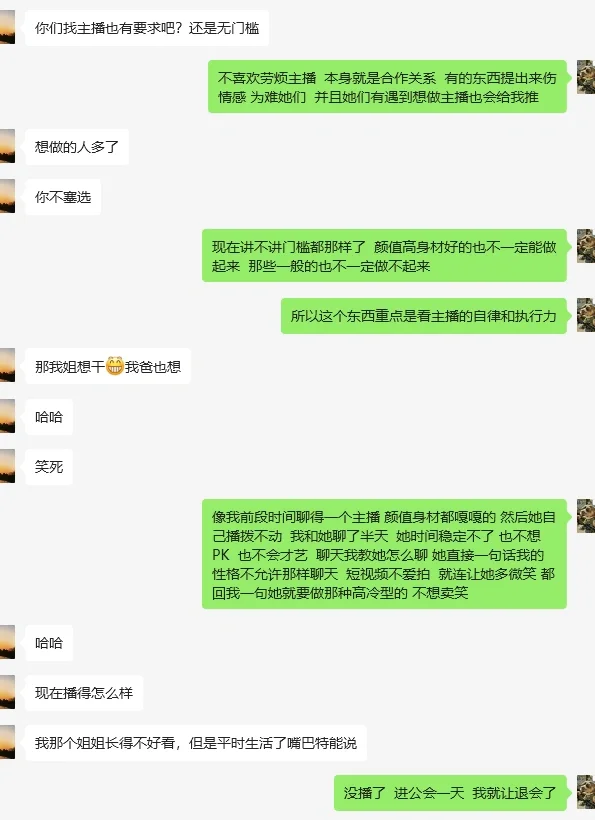The height and width of the screenshot is (820, 595).
Task: Click the avatar next to 没播了 message
Action: (586, 792)
